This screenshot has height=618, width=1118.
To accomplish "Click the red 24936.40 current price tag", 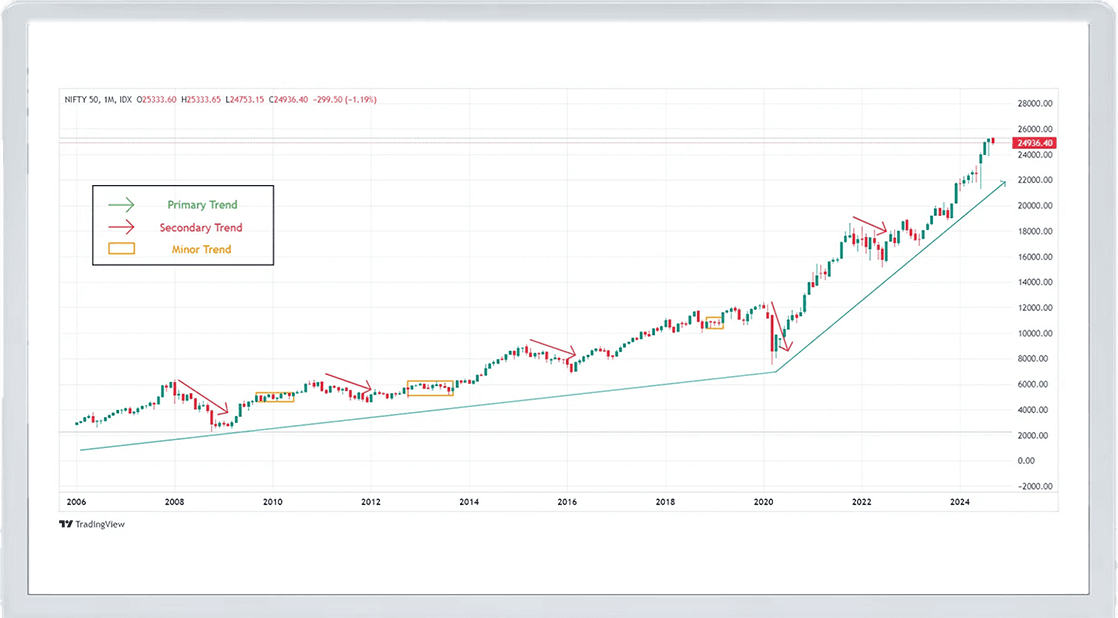I will coord(1033,143).
